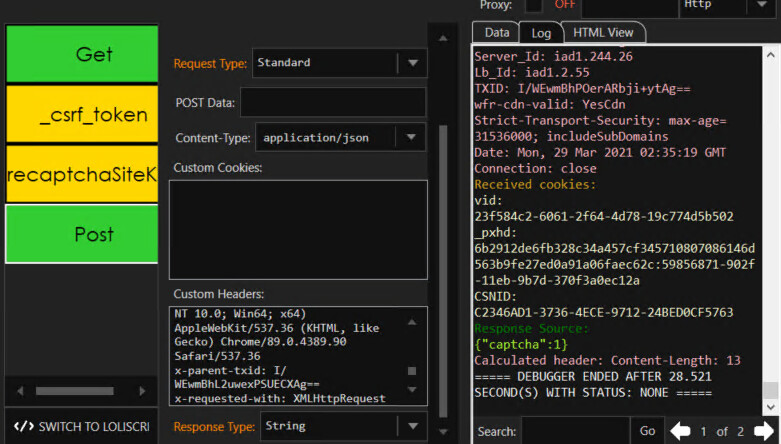Open the Data tab

pyautogui.click(x=497, y=33)
